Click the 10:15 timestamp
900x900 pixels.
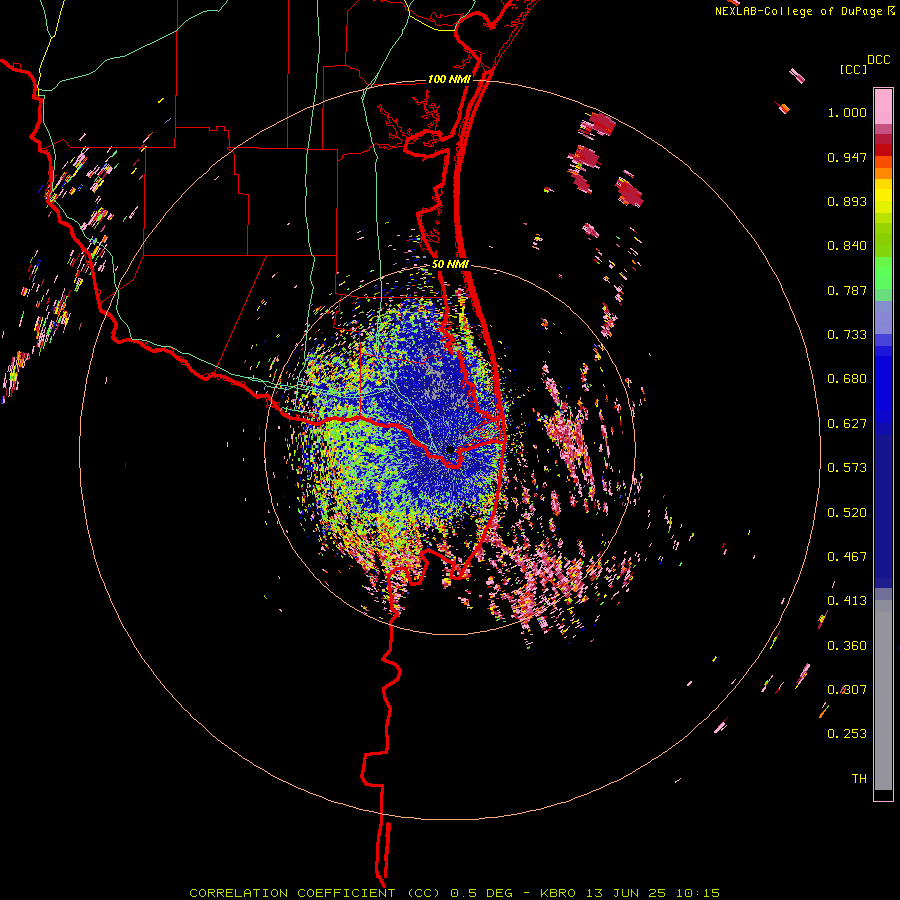(697, 893)
